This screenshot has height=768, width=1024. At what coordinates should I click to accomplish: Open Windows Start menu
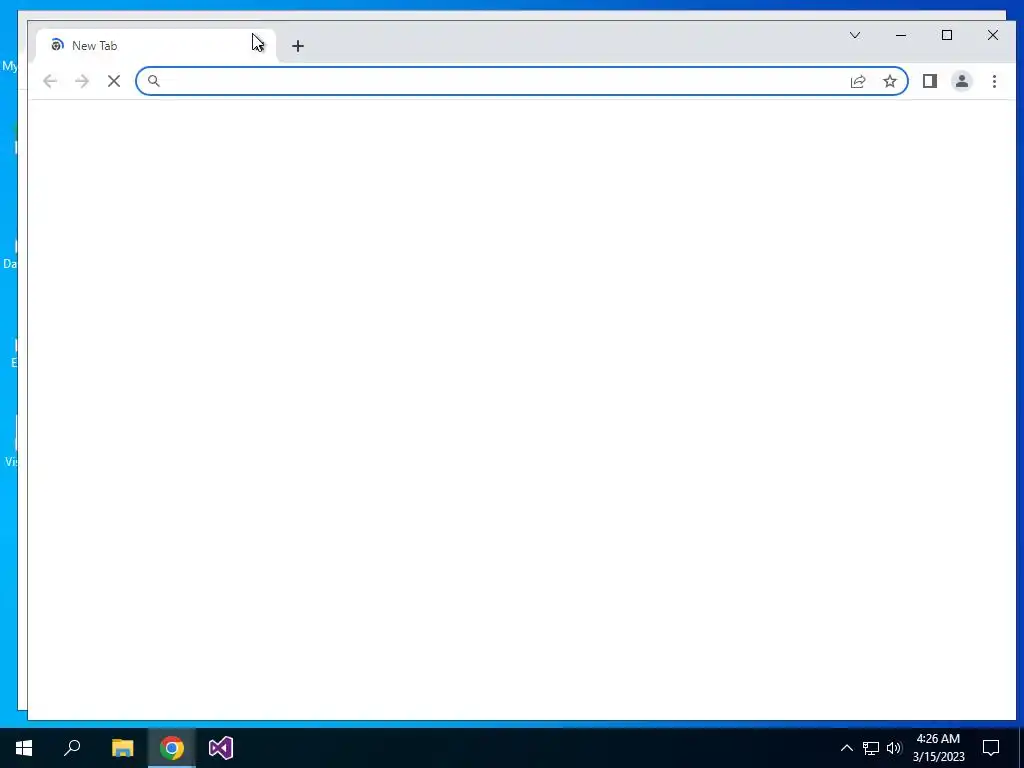(24, 748)
